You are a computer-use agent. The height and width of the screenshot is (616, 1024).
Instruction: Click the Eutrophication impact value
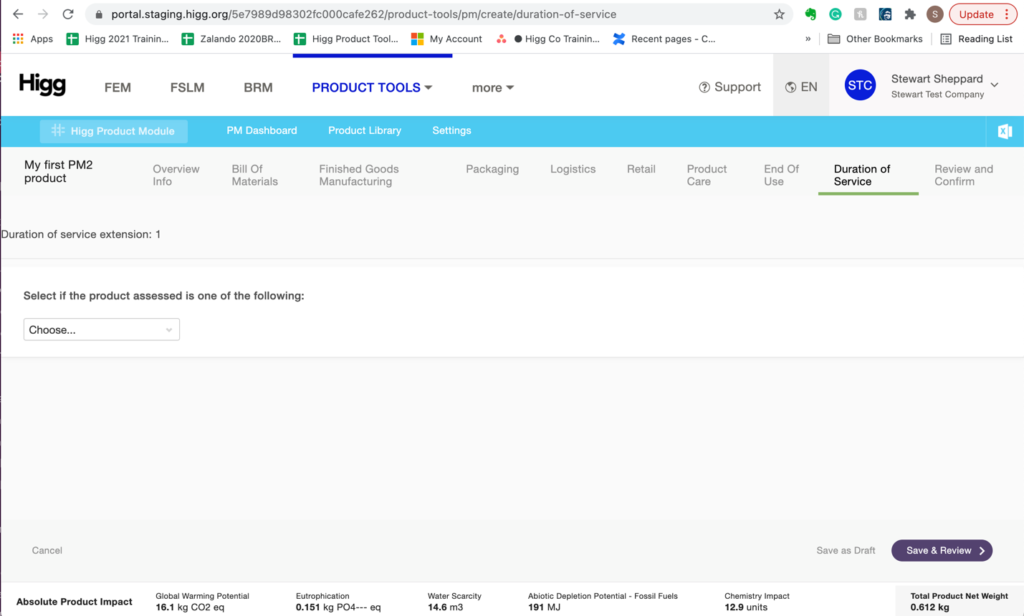338,608
